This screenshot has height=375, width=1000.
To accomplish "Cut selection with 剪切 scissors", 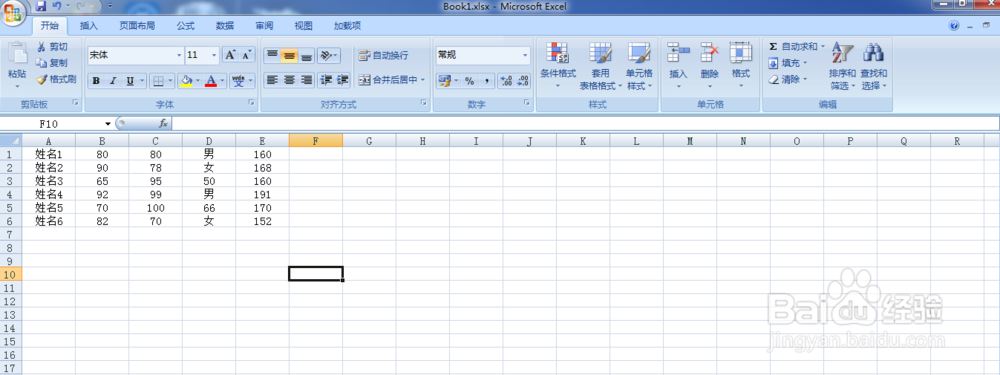I will [x=52, y=47].
